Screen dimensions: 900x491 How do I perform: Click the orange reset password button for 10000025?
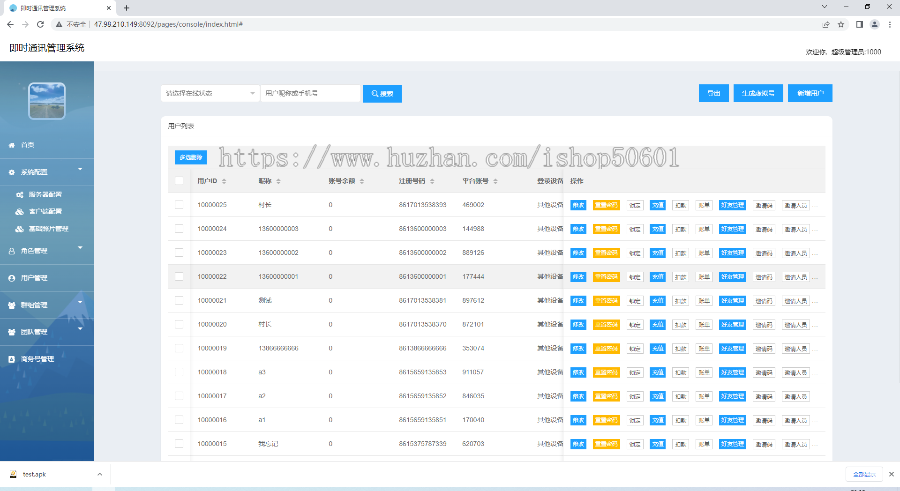[x=606, y=205]
